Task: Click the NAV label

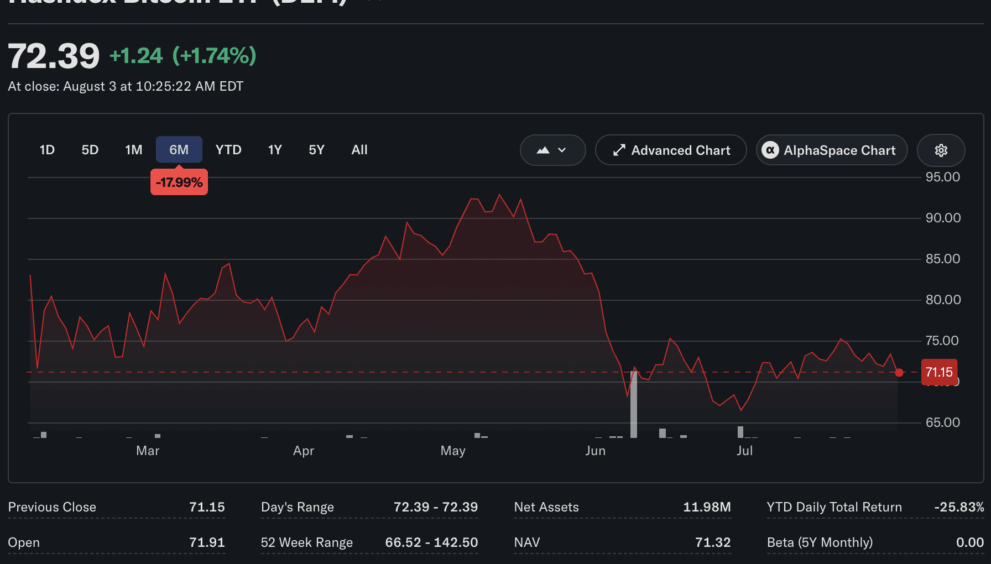Action: (x=527, y=543)
